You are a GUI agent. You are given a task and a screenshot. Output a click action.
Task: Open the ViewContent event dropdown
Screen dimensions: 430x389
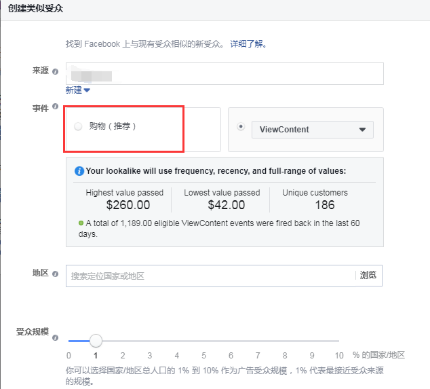pos(312,130)
